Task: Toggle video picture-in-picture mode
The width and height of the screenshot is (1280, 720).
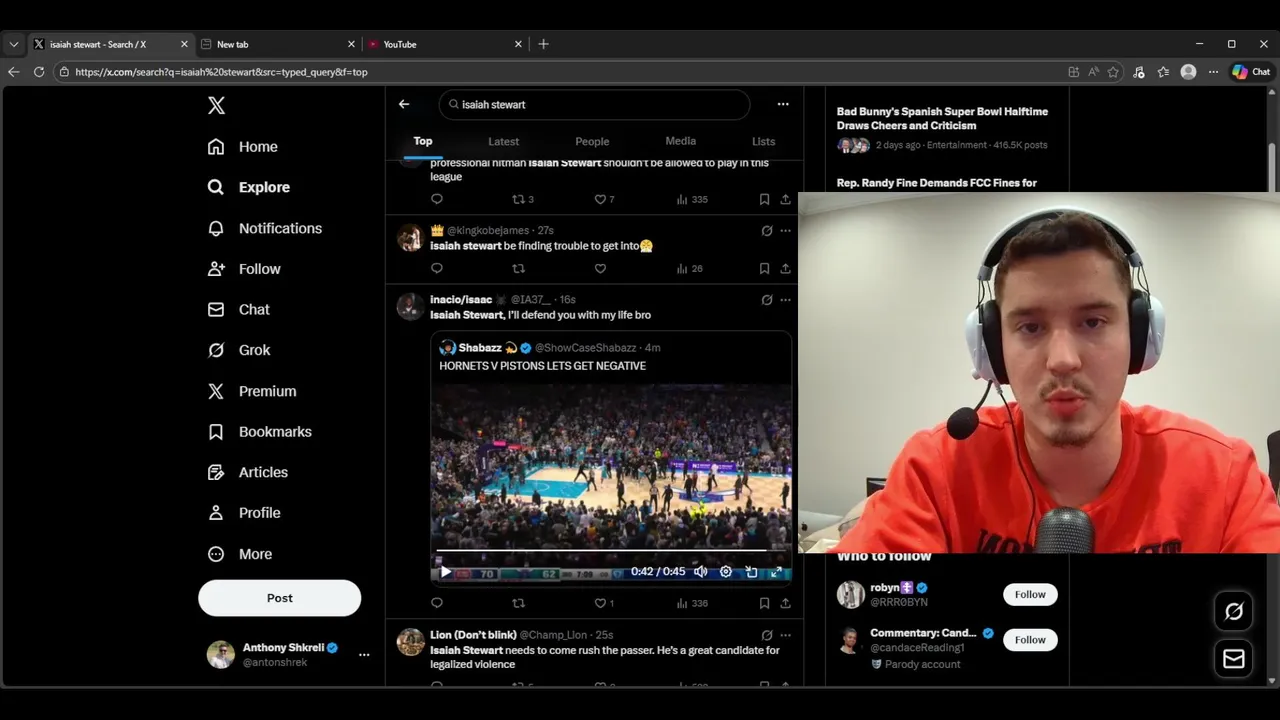Action: (x=751, y=572)
